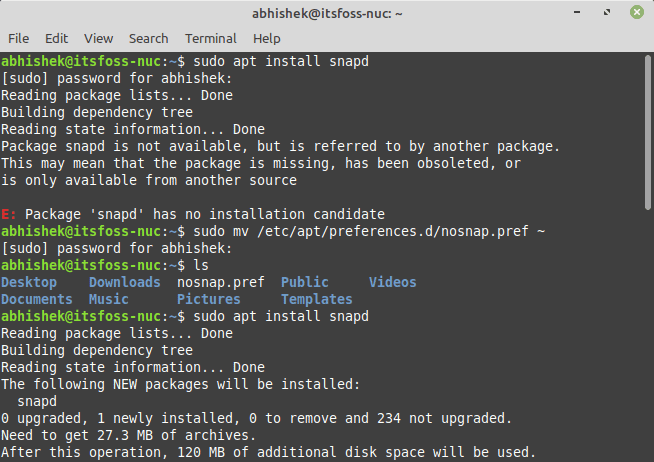Click 'This may mean that the package is missing' line
This screenshot has height=462, width=654.
click(x=261, y=163)
